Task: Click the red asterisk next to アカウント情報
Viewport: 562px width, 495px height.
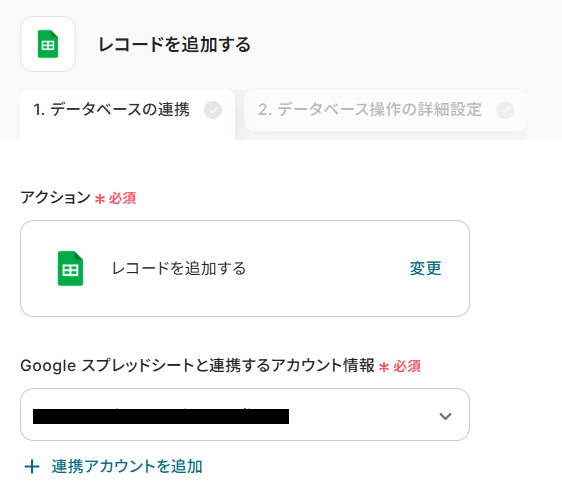Action: [384, 367]
